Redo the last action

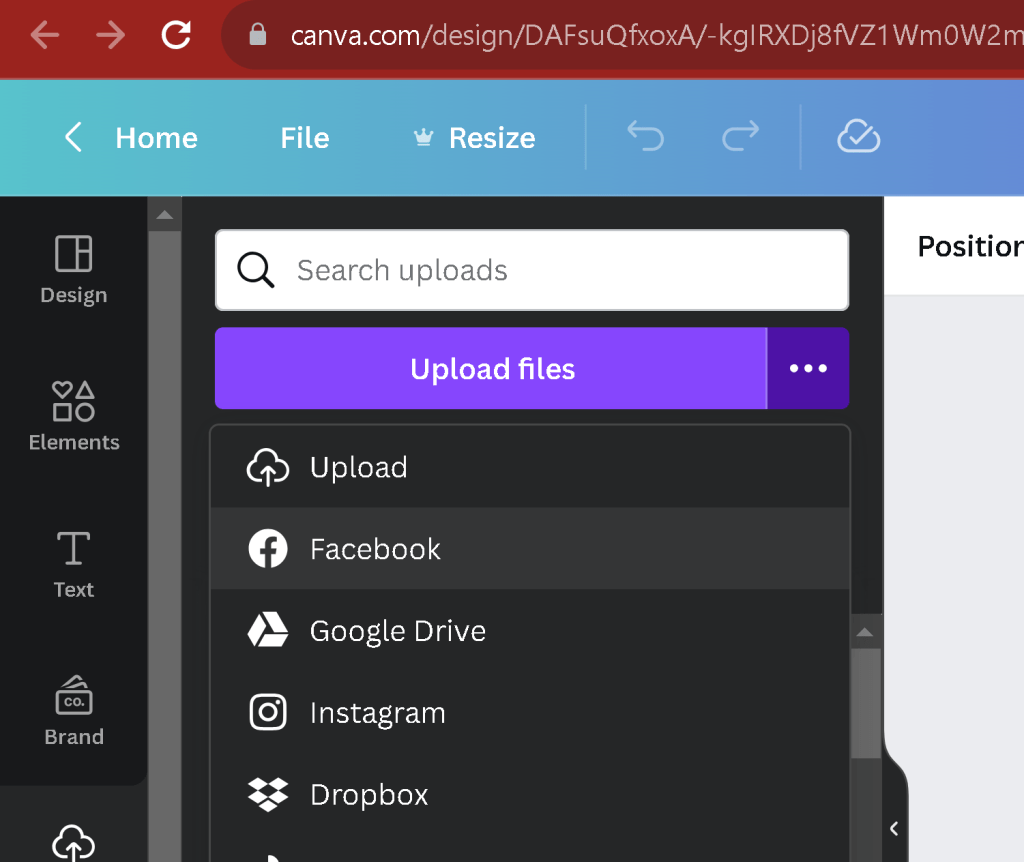pos(741,136)
